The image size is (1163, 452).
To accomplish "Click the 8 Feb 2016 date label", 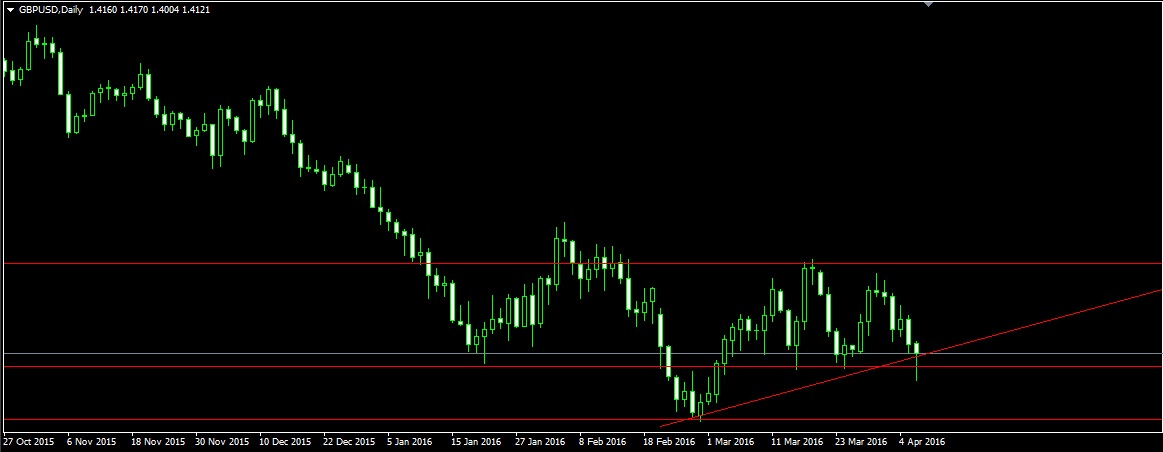I will 603,441.
